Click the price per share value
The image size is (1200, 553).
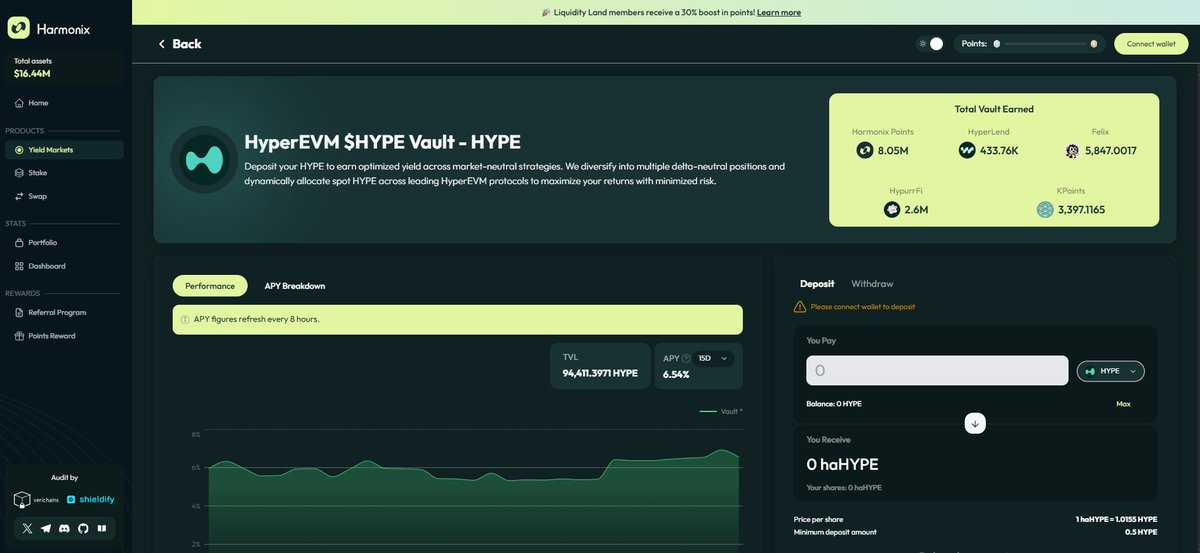coord(1116,519)
